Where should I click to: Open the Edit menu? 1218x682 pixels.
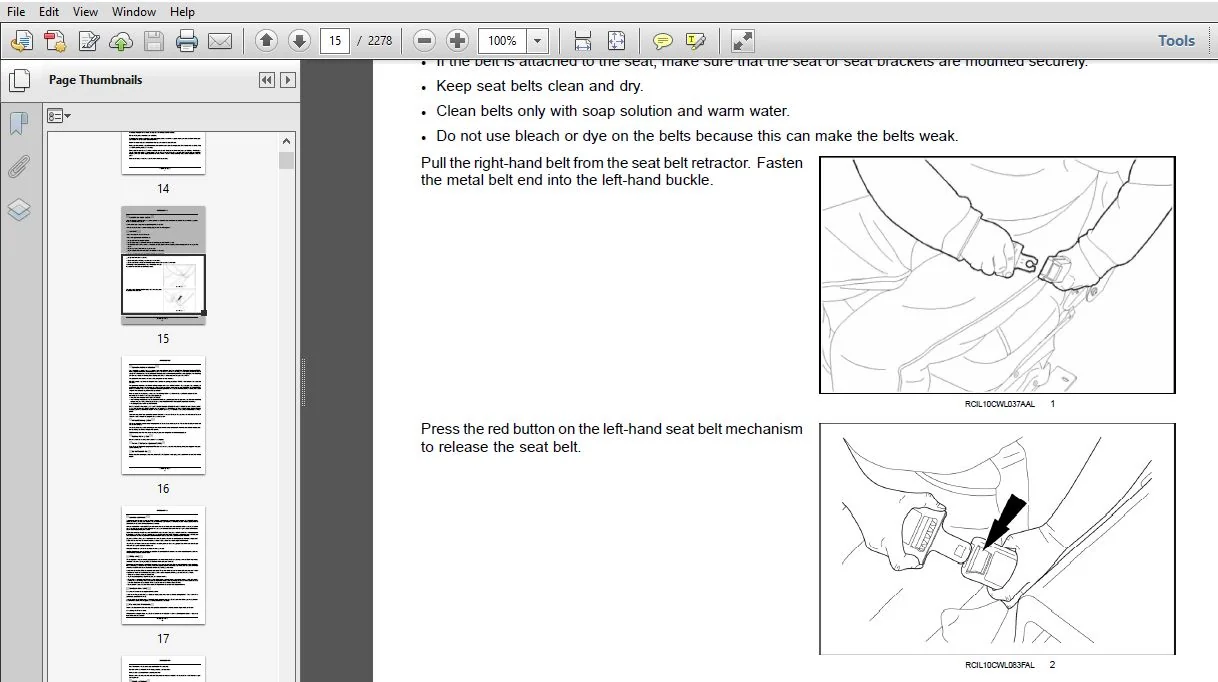(48, 12)
